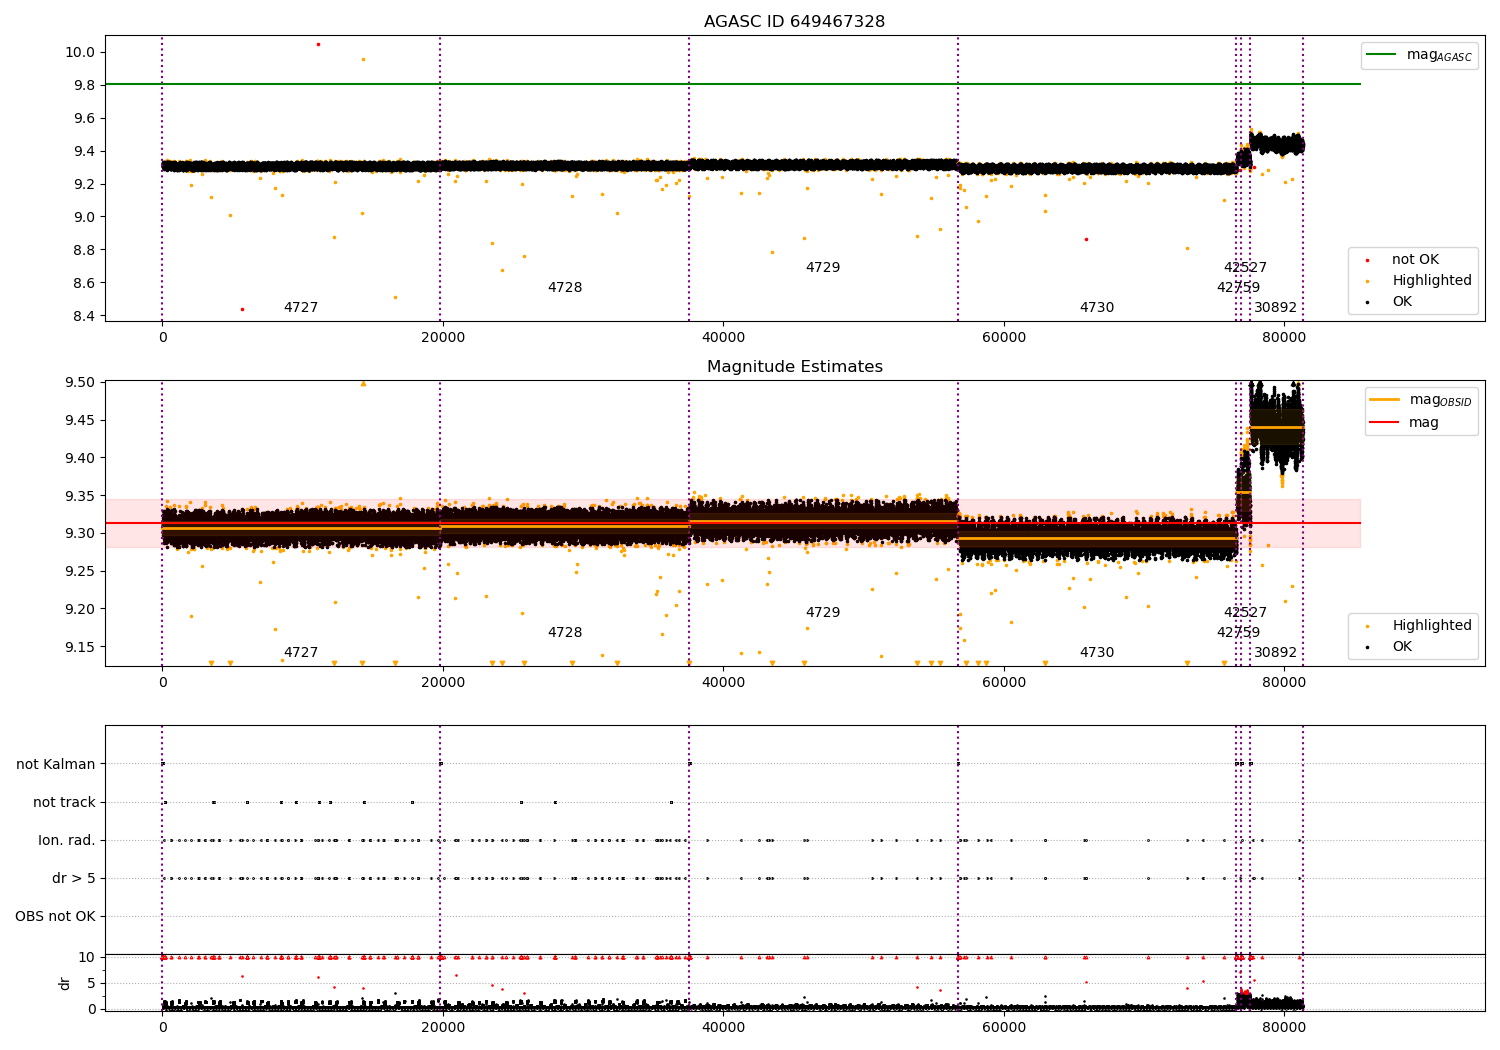Click x-axis tick 80000 under the bottom panel
Screen dimensions: 1500x1050
[x=1283, y=1028]
